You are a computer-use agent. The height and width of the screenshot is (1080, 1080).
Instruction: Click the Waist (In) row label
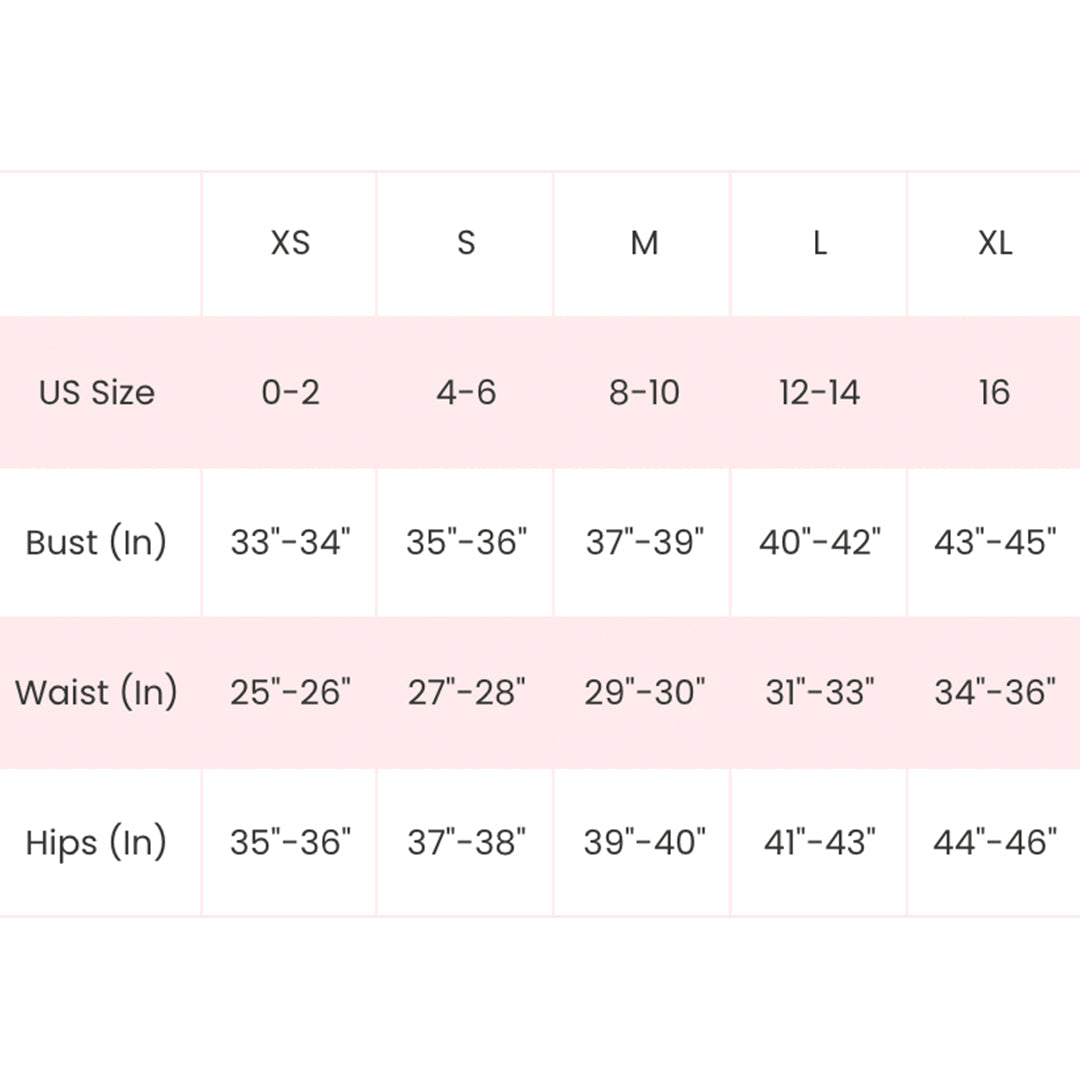click(96, 692)
